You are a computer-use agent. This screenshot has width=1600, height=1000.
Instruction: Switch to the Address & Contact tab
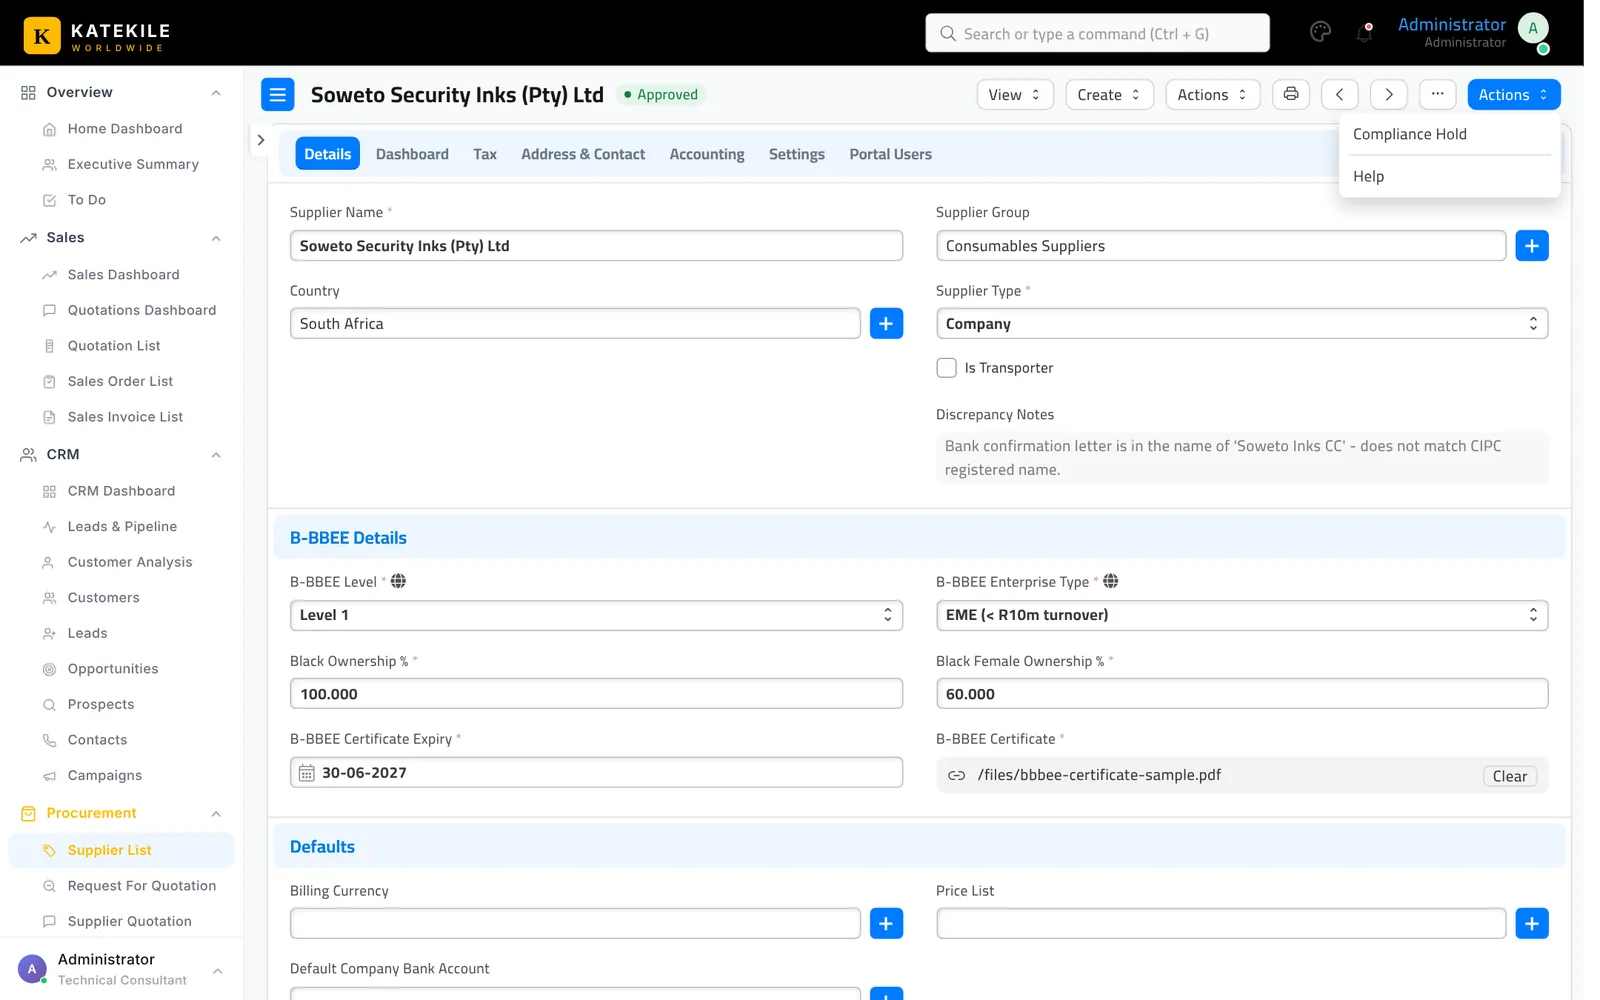click(x=583, y=154)
